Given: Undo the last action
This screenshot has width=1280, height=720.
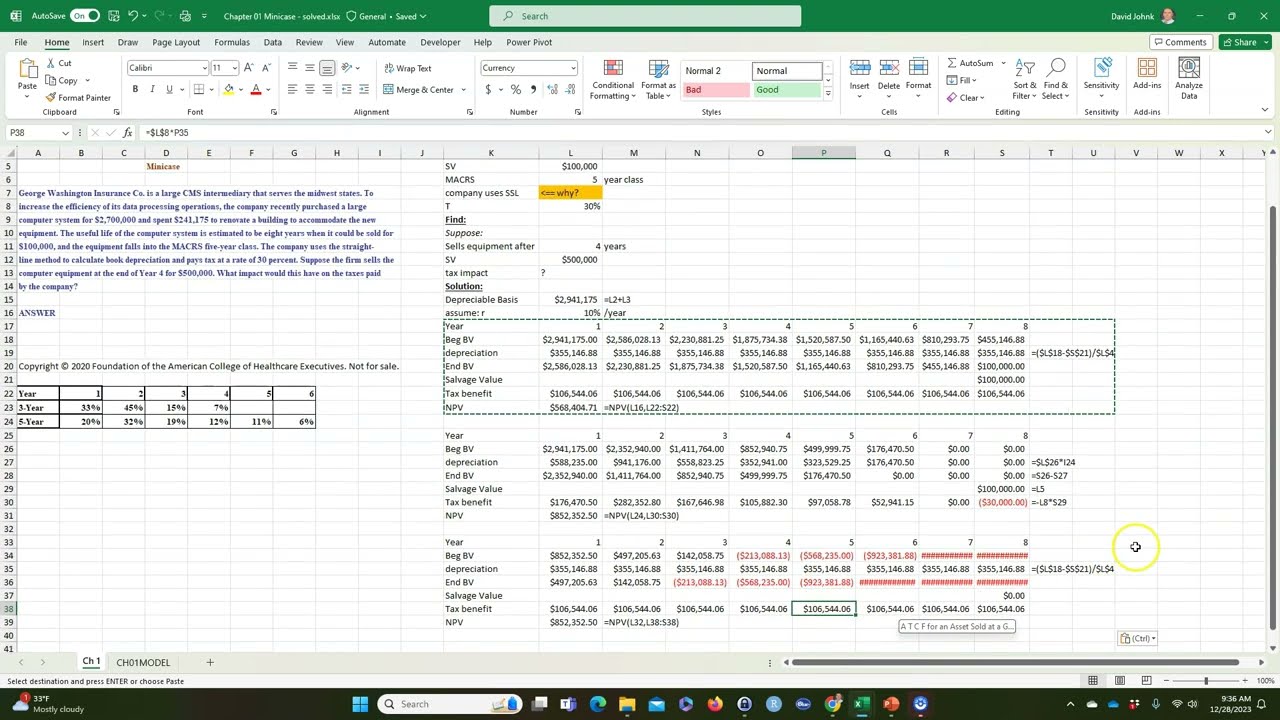Looking at the screenshot, I should 133,16.
